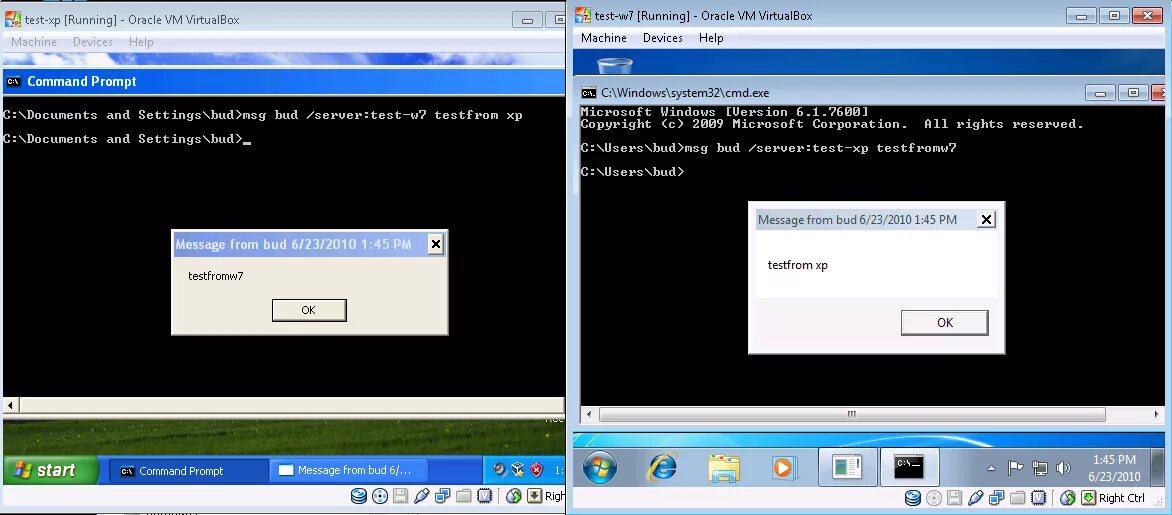The width and height of the screenshot is (1172, 515).
Task: Click OK in testfromw7 message box
Action: (309, 310)
